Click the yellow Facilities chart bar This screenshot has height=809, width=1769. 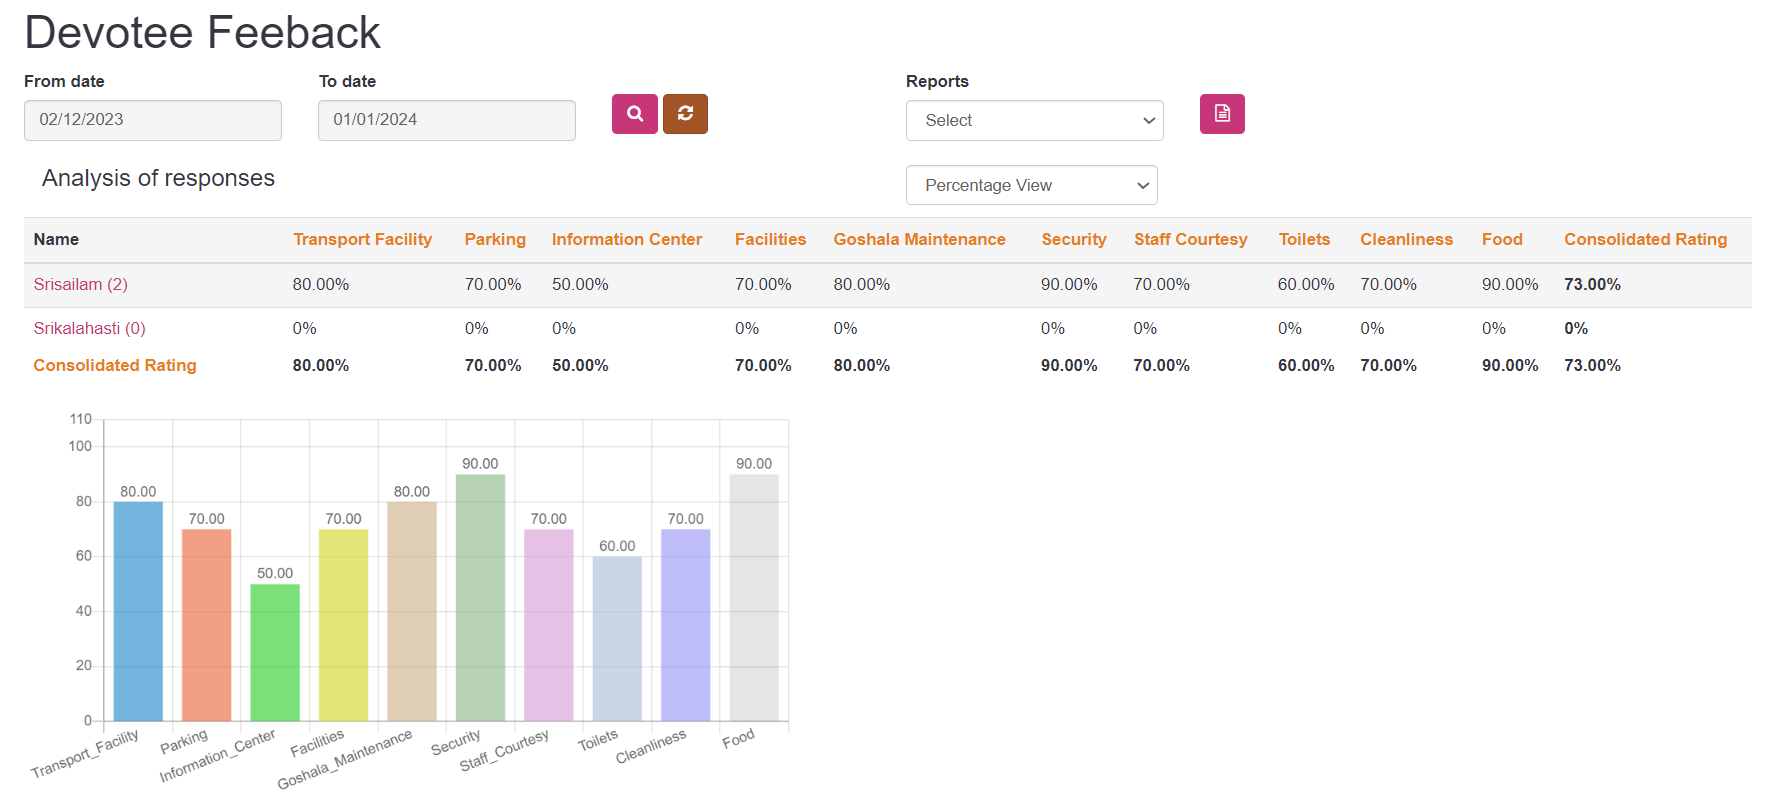coord(343,625)
